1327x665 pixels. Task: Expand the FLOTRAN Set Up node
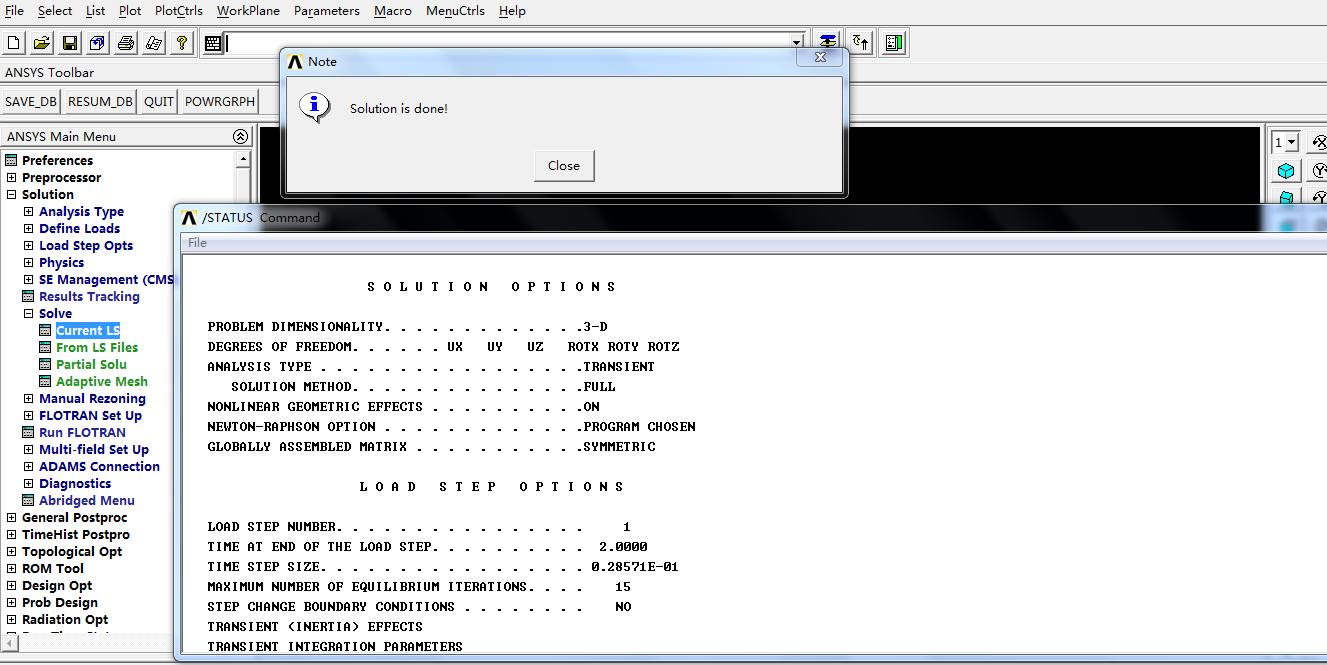pyautogui.click(x=28, y=415)
